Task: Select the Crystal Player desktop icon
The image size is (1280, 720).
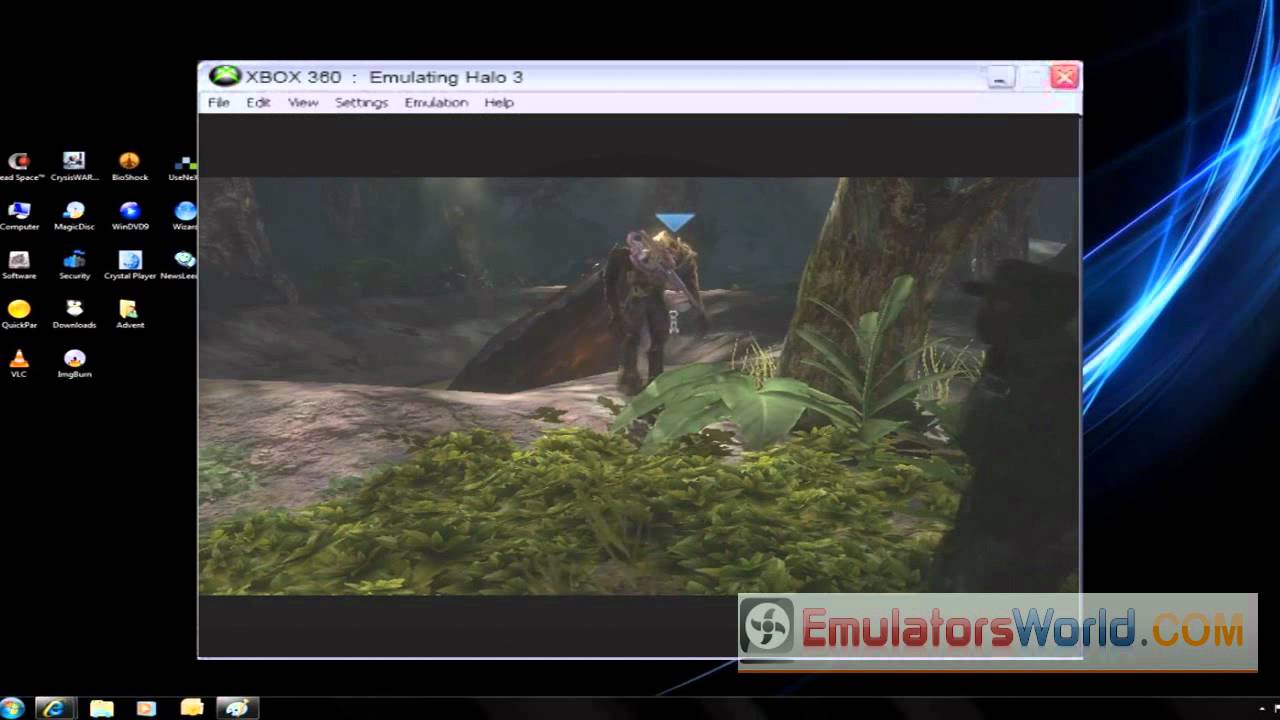Action: pos(130,264)
